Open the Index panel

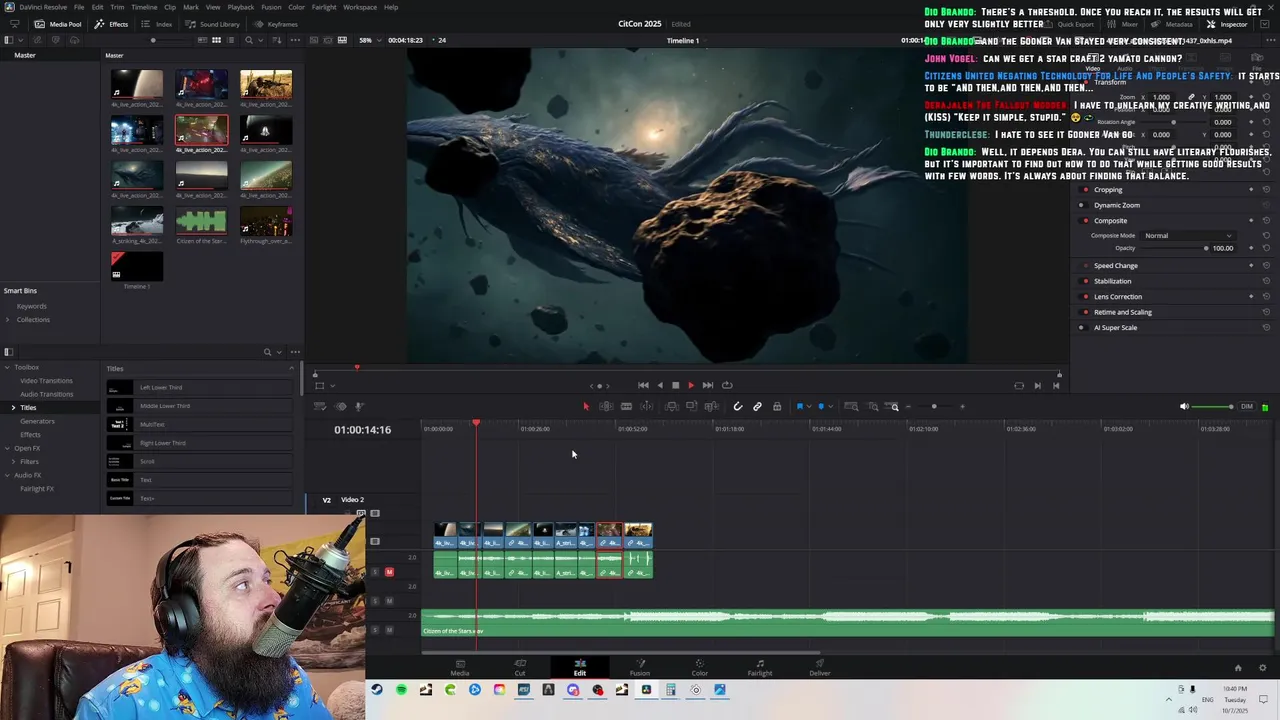157,24
